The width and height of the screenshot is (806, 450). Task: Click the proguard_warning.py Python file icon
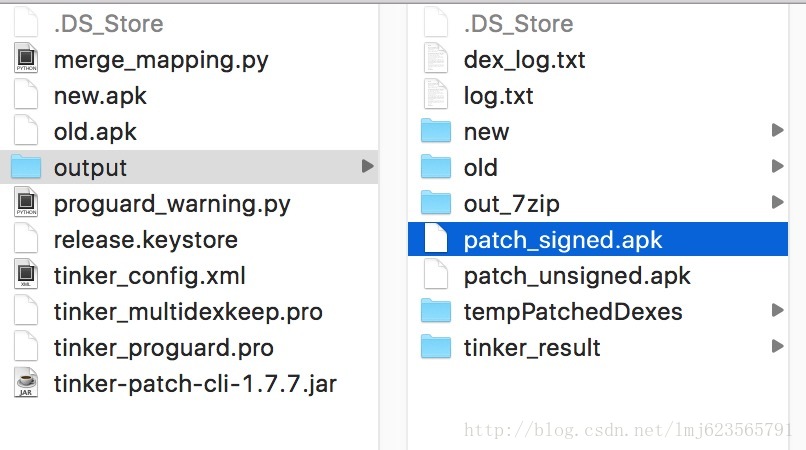[25, 204]
